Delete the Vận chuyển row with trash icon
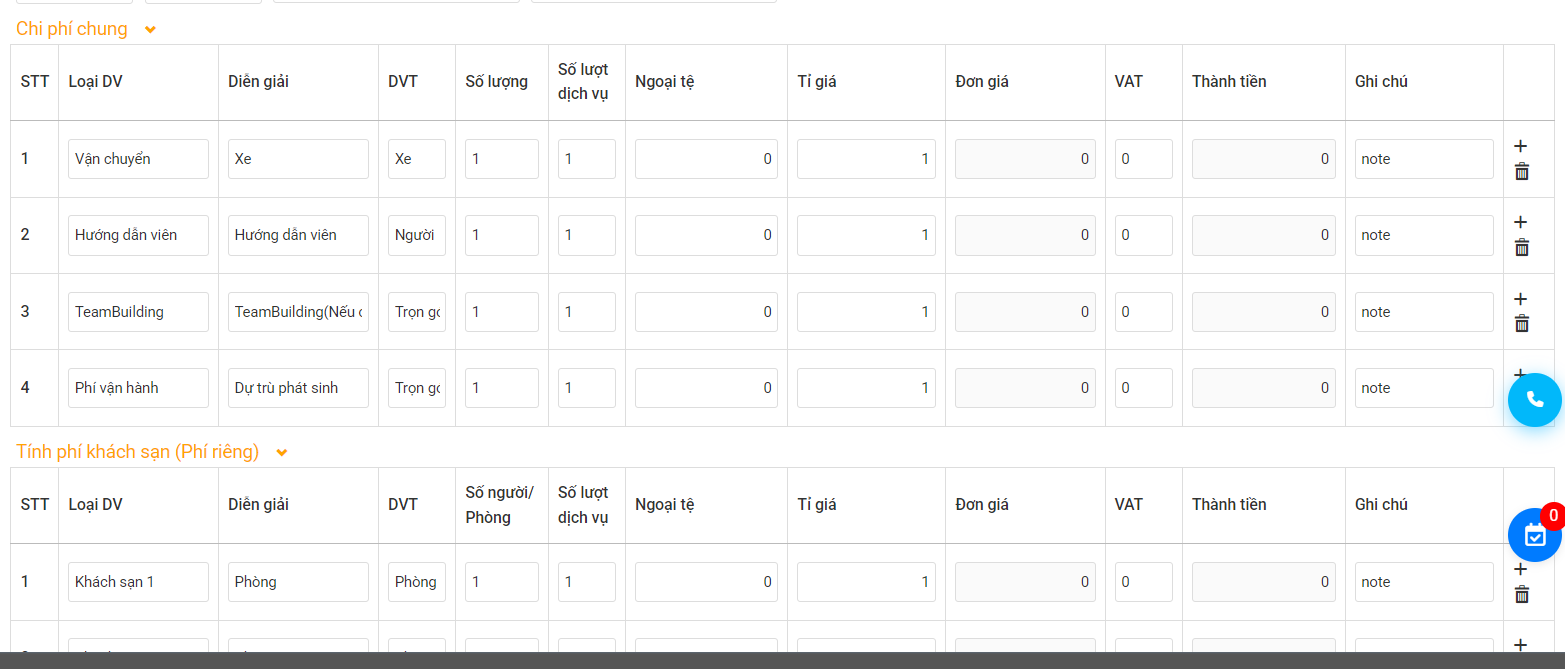The image size is (1565, 669). (x=1522, y=171)
